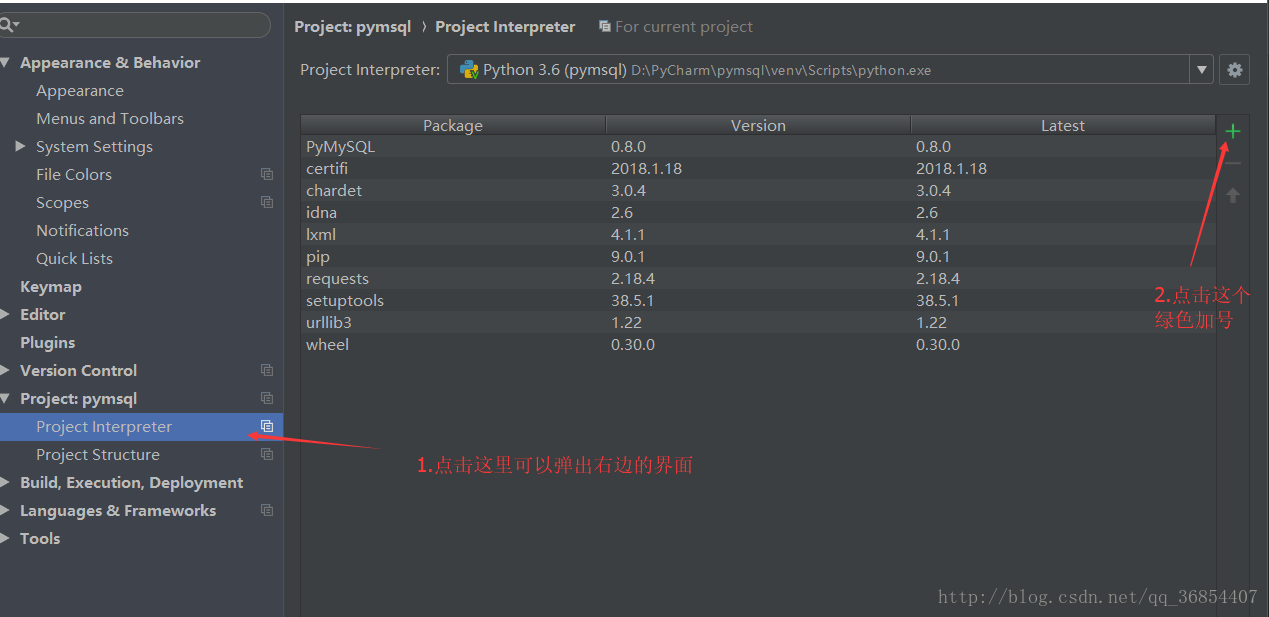Open Menus and Toolbars settings
Screen dimensions: 1269x617
(110, 118)
